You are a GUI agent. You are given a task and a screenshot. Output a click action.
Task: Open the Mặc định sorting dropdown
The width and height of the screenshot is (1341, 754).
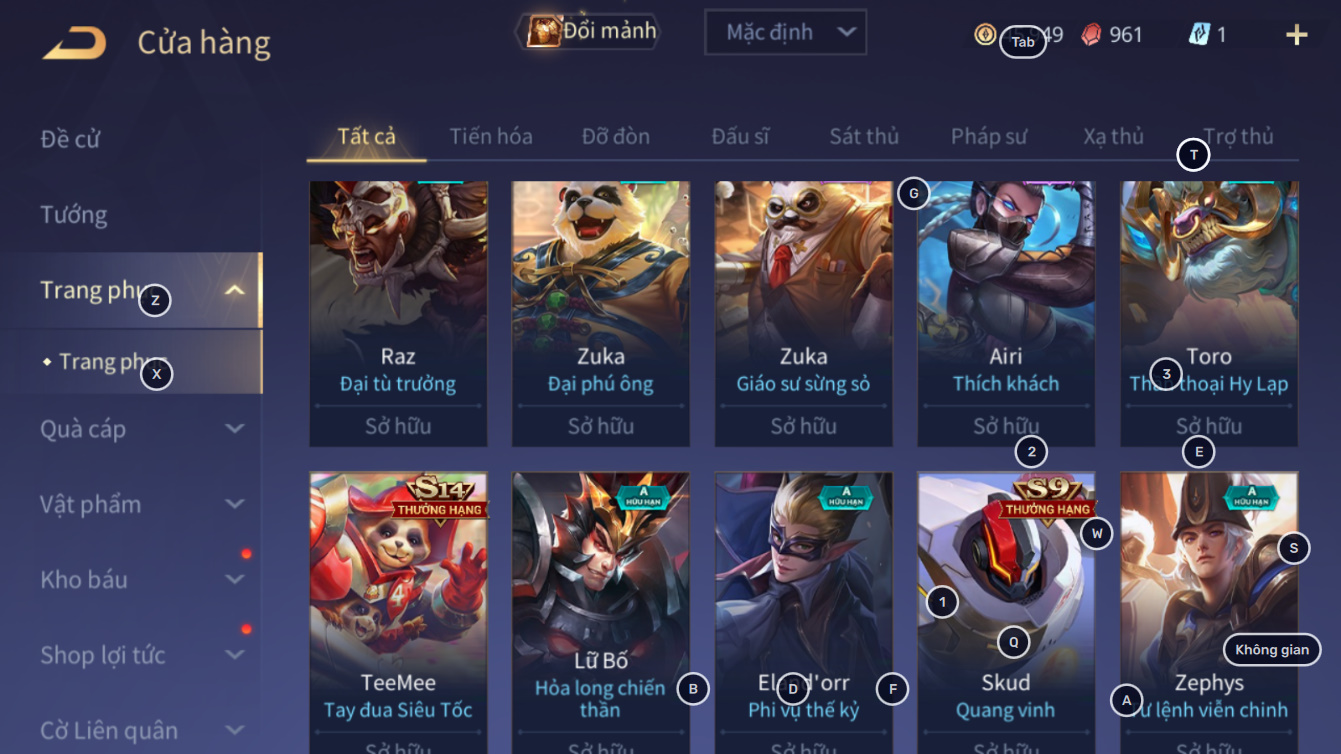[x=785, y=33]
